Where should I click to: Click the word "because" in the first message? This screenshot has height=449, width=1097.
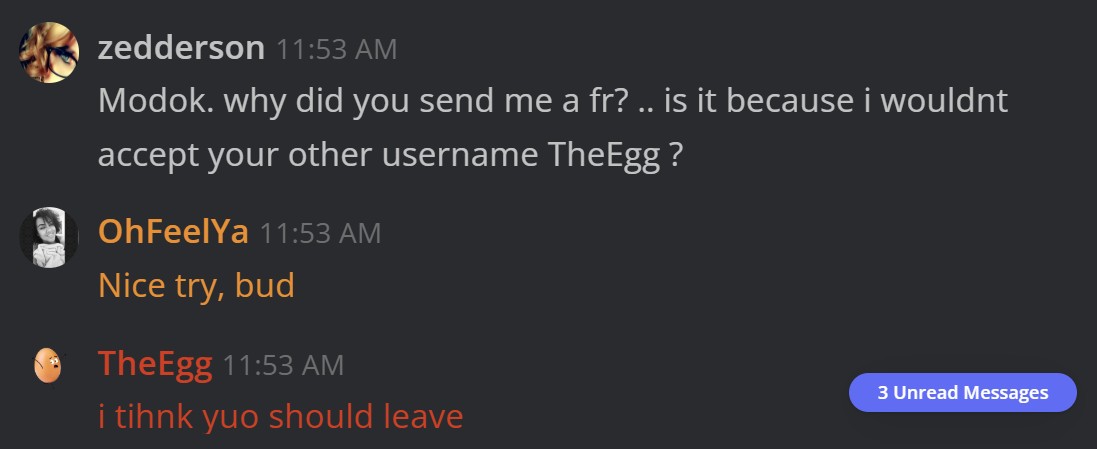(x=793, y=101)
